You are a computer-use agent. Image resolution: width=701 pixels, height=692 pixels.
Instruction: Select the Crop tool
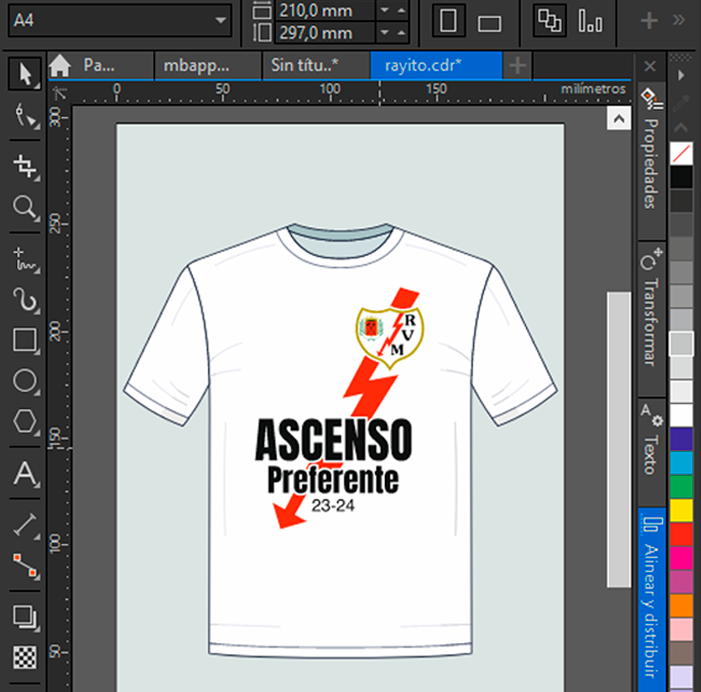(x=25, y=165)
